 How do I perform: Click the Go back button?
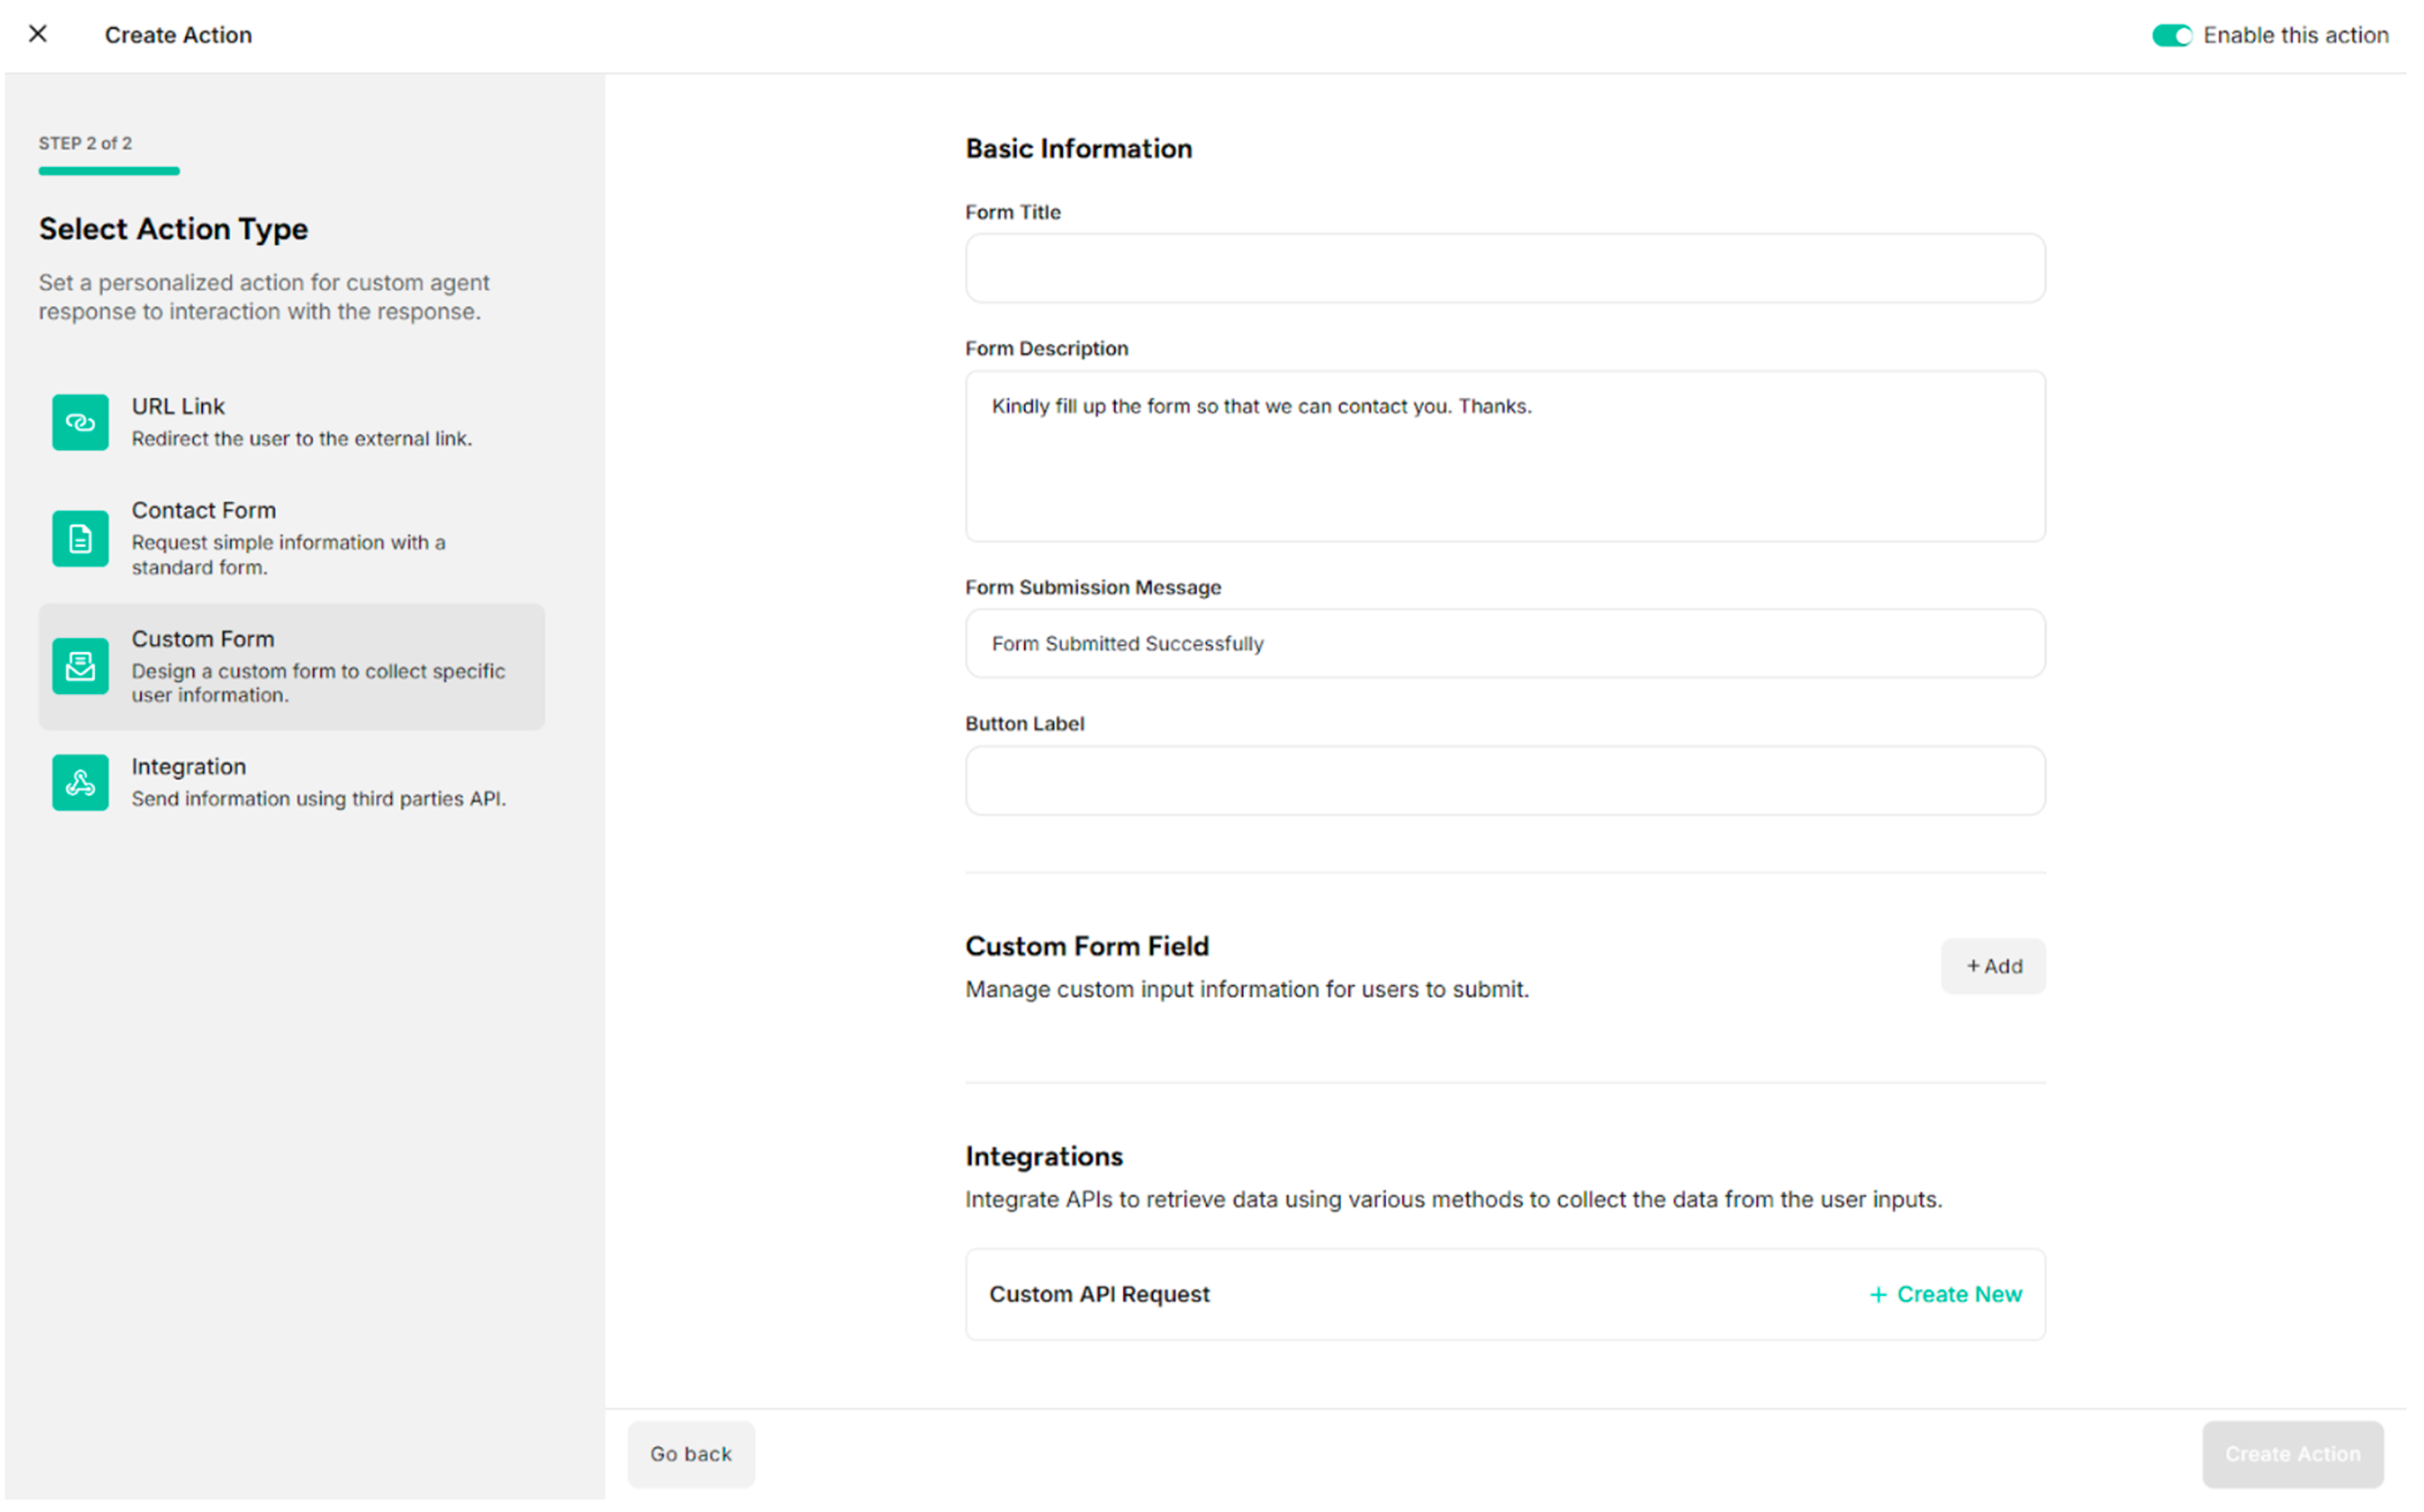coord(690,1453)
